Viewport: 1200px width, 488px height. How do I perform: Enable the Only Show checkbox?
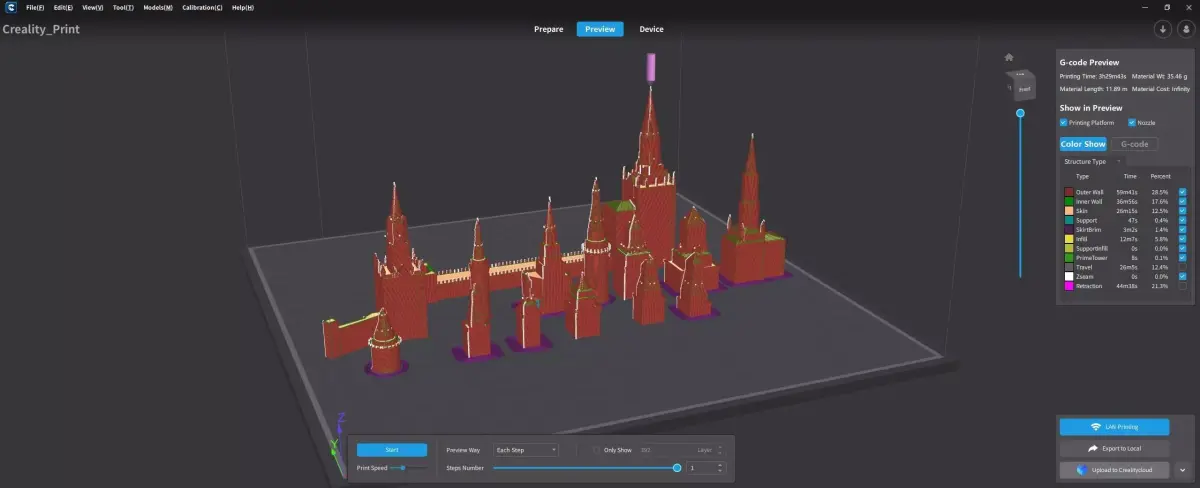597,450
